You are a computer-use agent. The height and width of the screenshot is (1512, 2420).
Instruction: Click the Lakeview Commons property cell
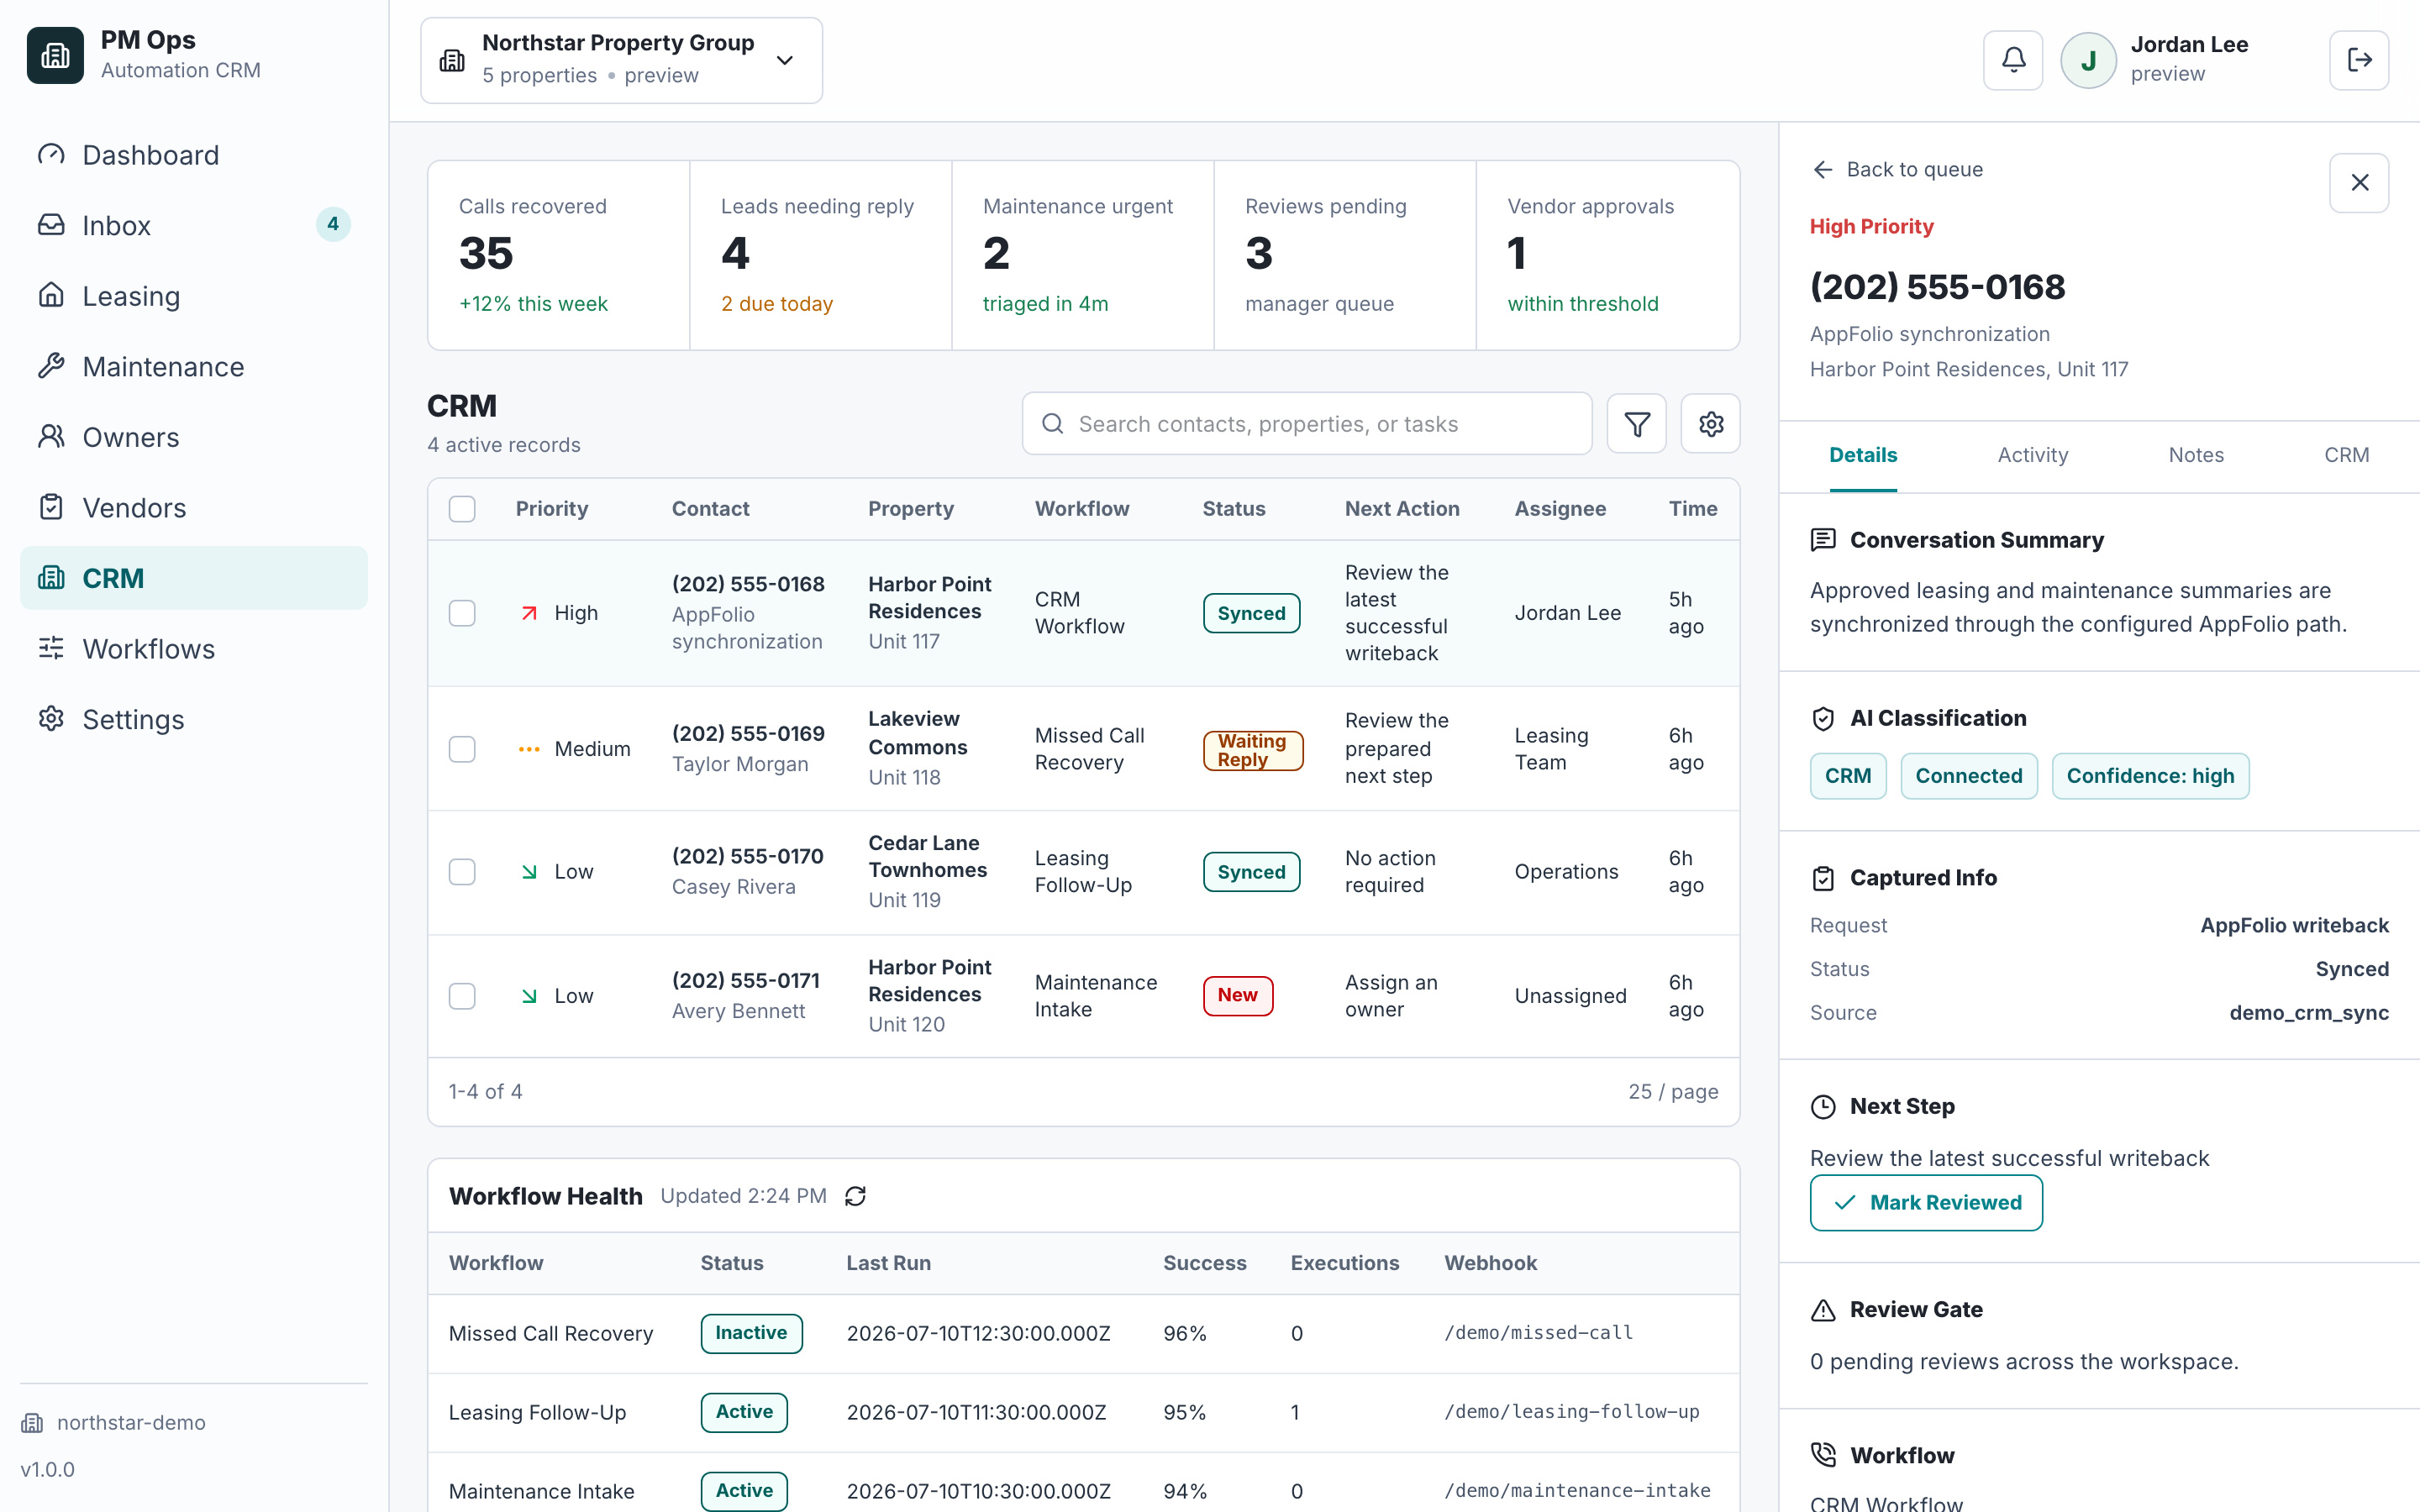(918, 747)
